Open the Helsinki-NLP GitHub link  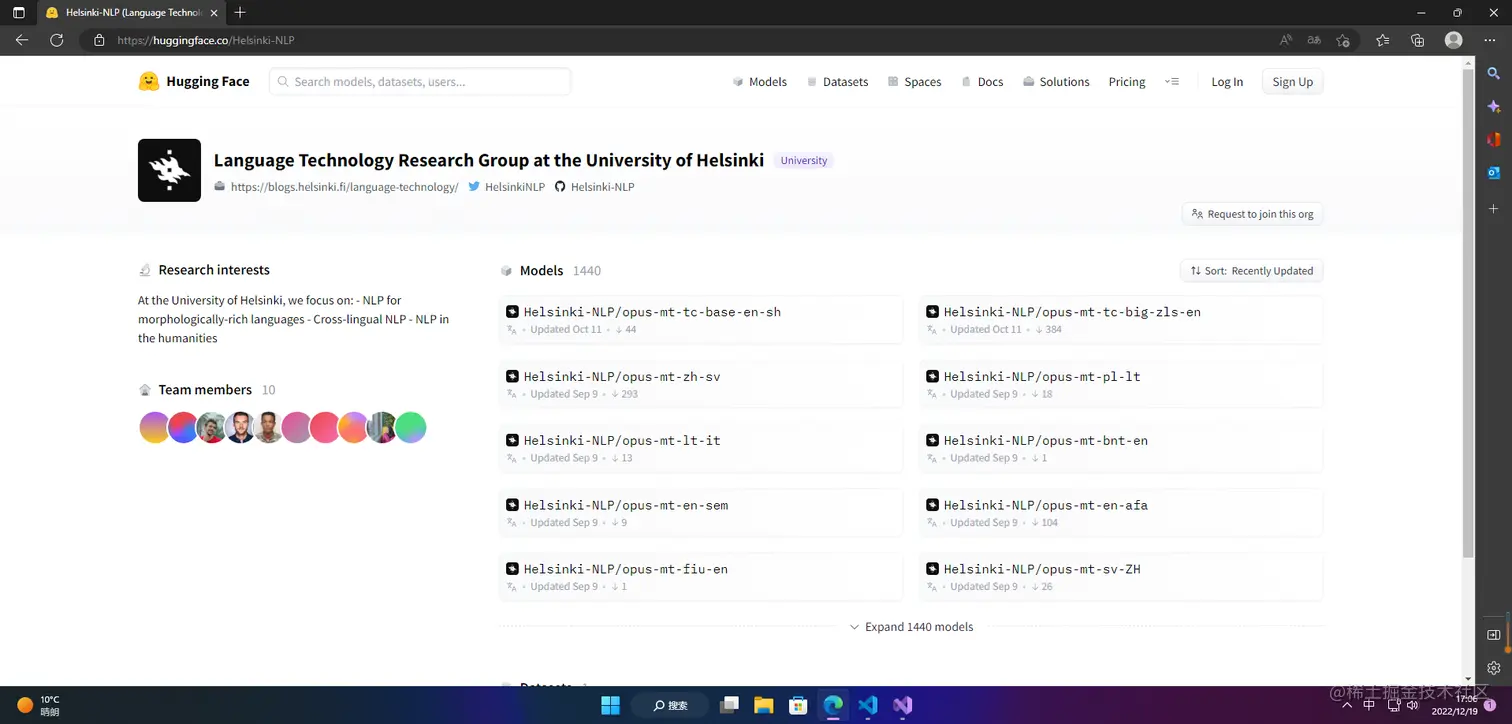pyautogui.click(x=594, y=187)
